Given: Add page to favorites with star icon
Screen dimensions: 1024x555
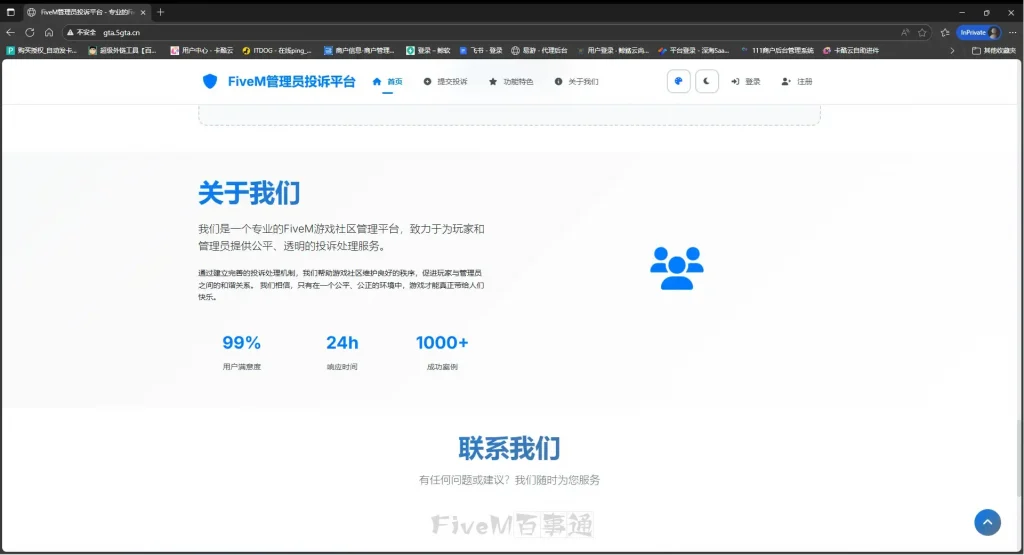Looking at the screenshot, I should pyautogui.click(x=922, y=32).
